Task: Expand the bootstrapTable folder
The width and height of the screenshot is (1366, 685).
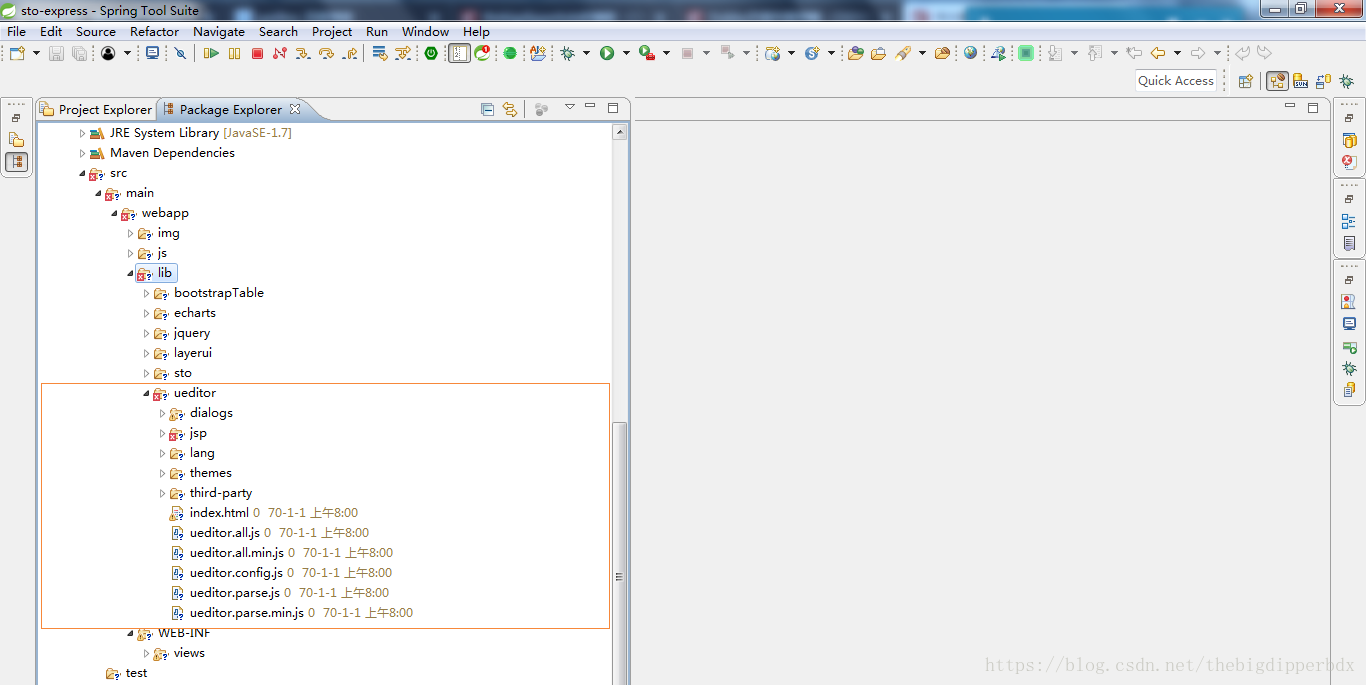Action: pyautogui.click(x=147, y=293)
